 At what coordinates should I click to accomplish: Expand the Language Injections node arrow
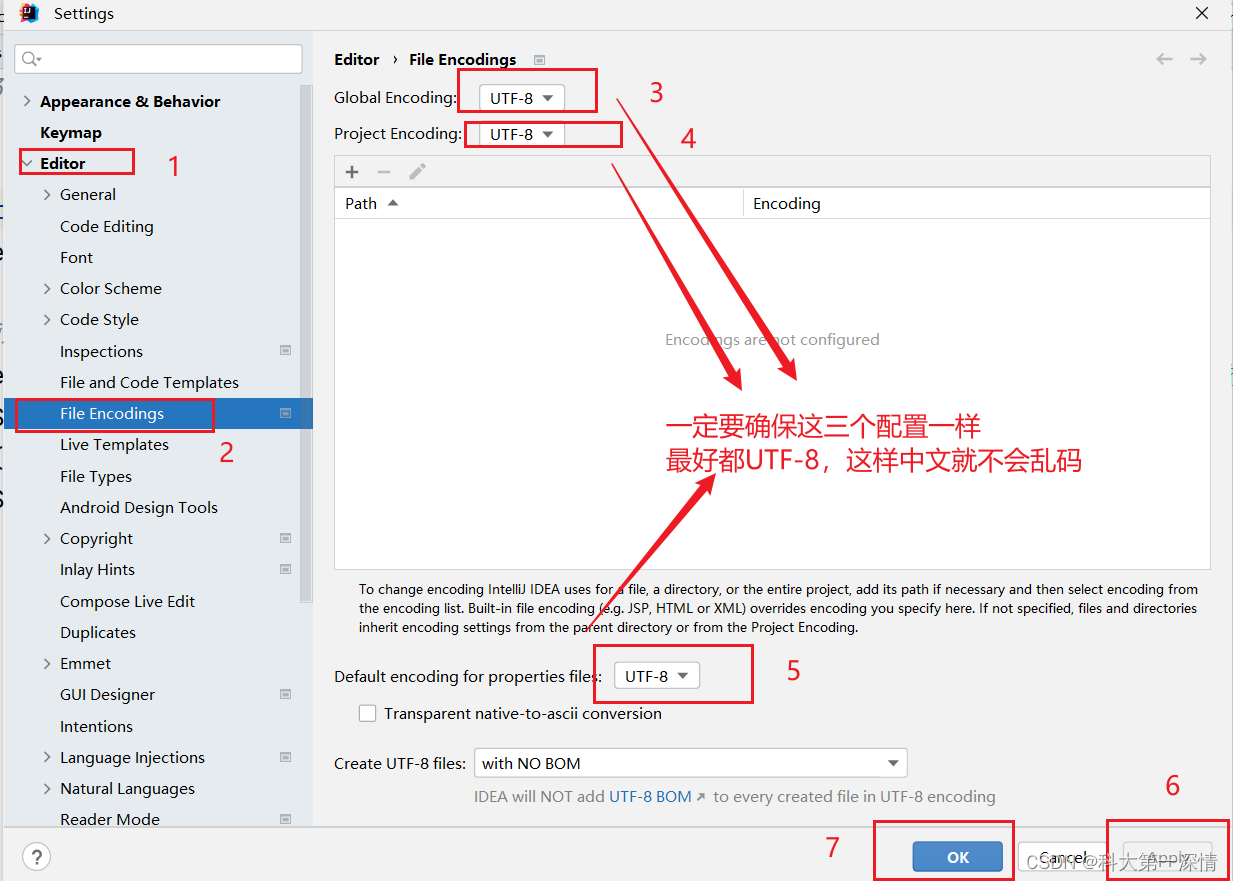point(47,757)
